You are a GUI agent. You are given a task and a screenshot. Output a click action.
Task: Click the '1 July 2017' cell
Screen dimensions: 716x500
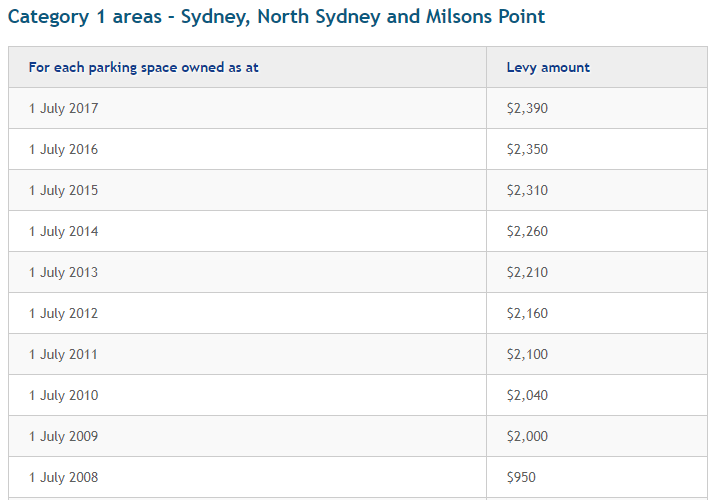coord(64,108)
